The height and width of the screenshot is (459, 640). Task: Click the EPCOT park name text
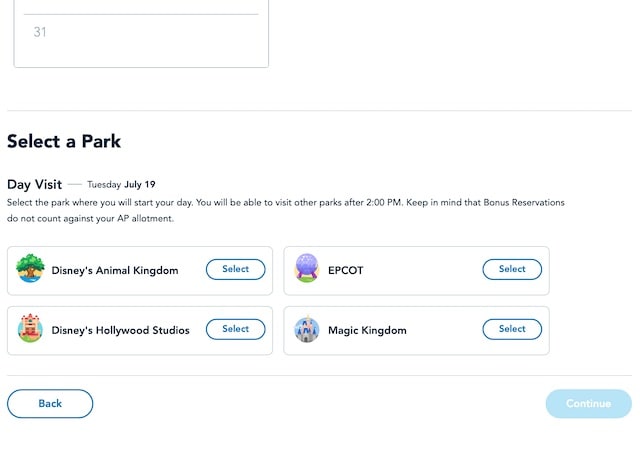(345, 271)
